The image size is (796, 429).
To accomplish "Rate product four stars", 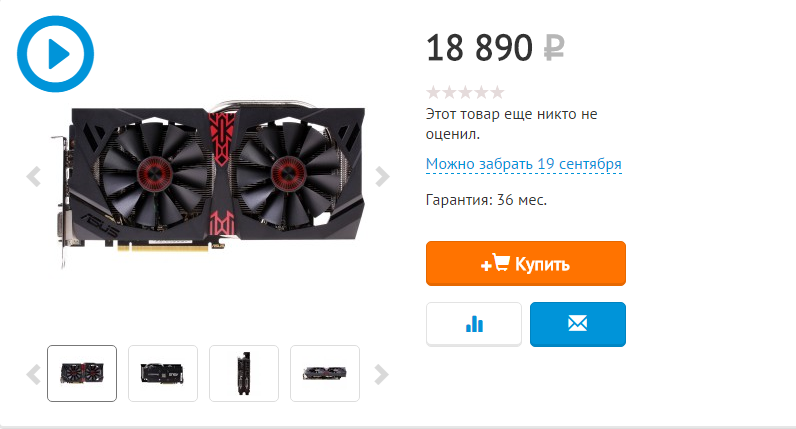I will tap(481, 92).
